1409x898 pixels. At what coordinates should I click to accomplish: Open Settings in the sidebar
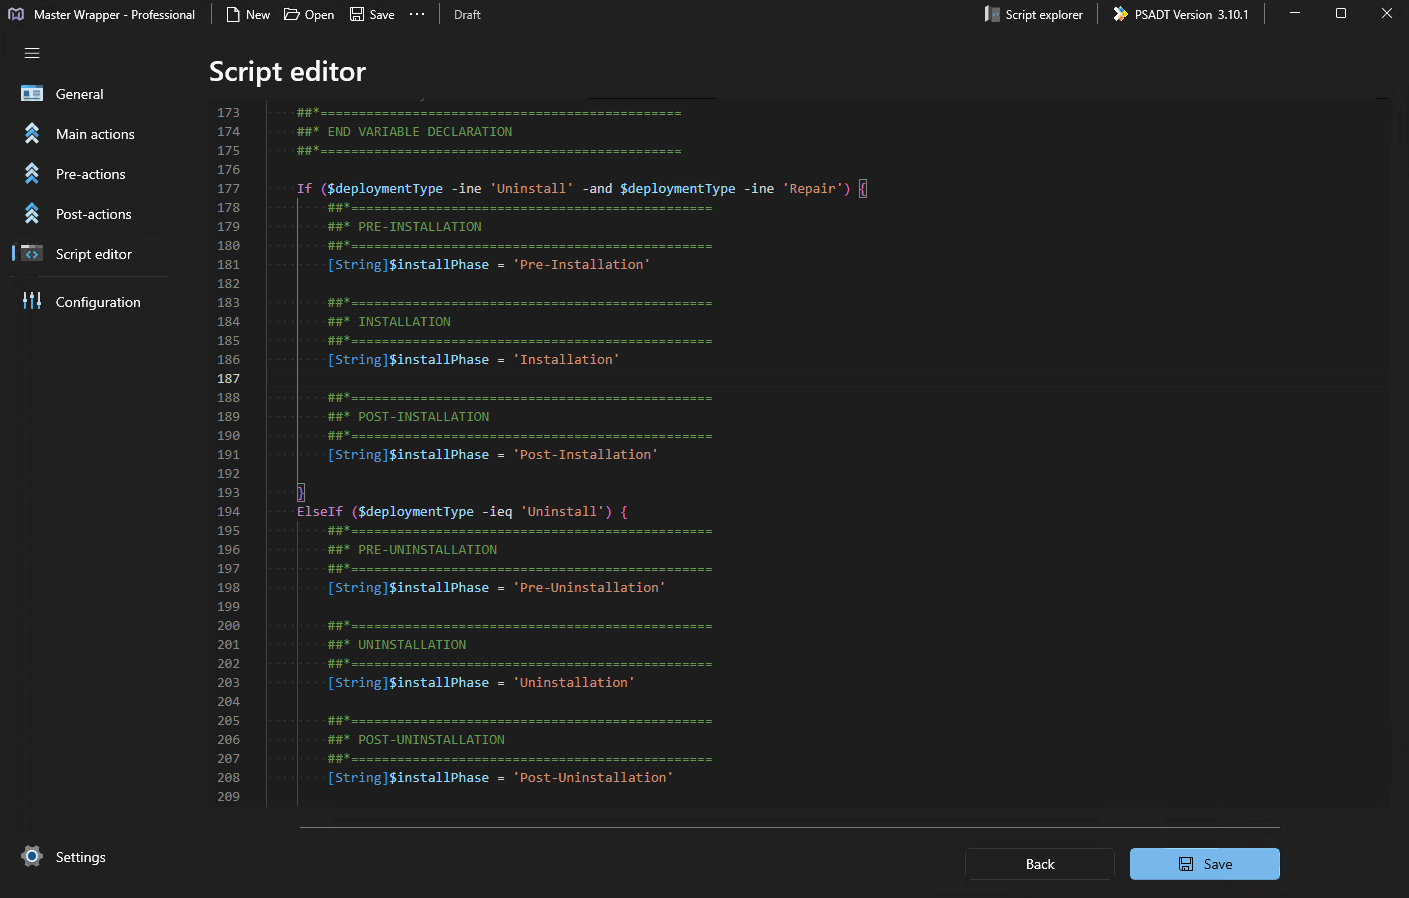(88, 857)
